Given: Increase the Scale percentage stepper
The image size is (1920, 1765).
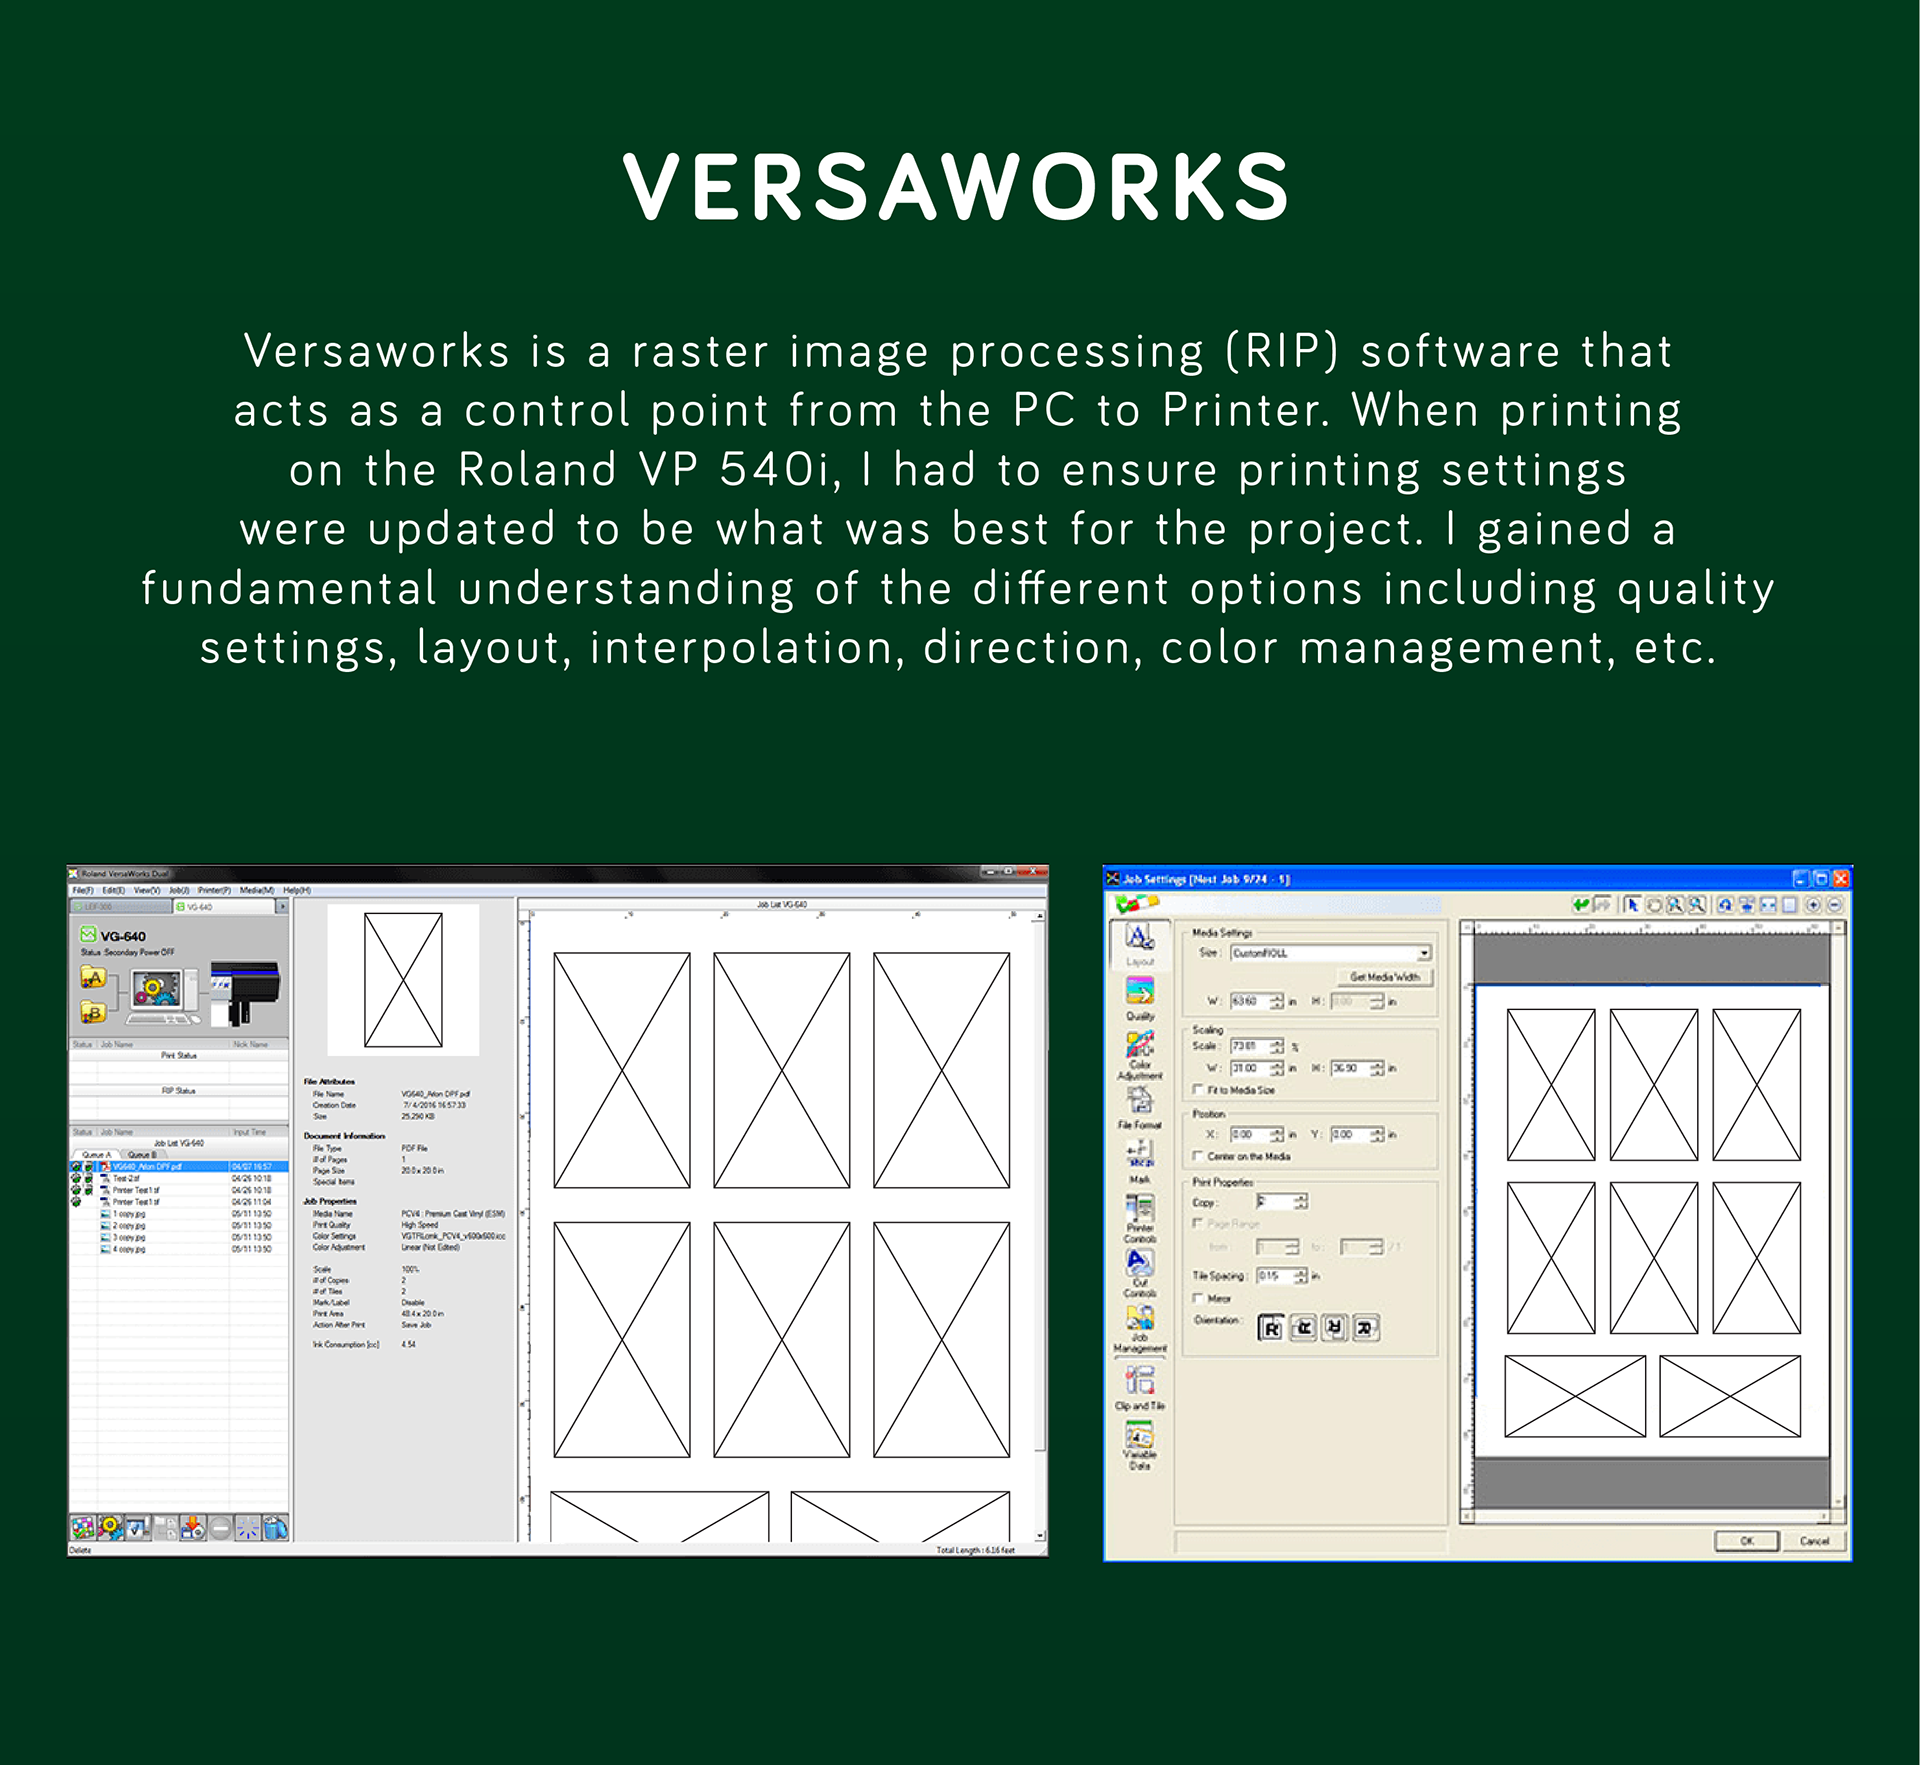Looking at the screenshot, I should [x=1277, y=1042].
